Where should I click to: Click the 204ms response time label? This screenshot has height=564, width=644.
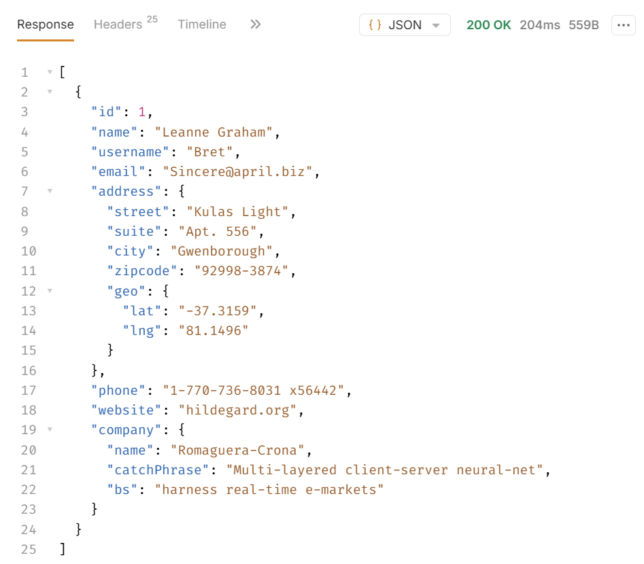[x=539, y=25]
